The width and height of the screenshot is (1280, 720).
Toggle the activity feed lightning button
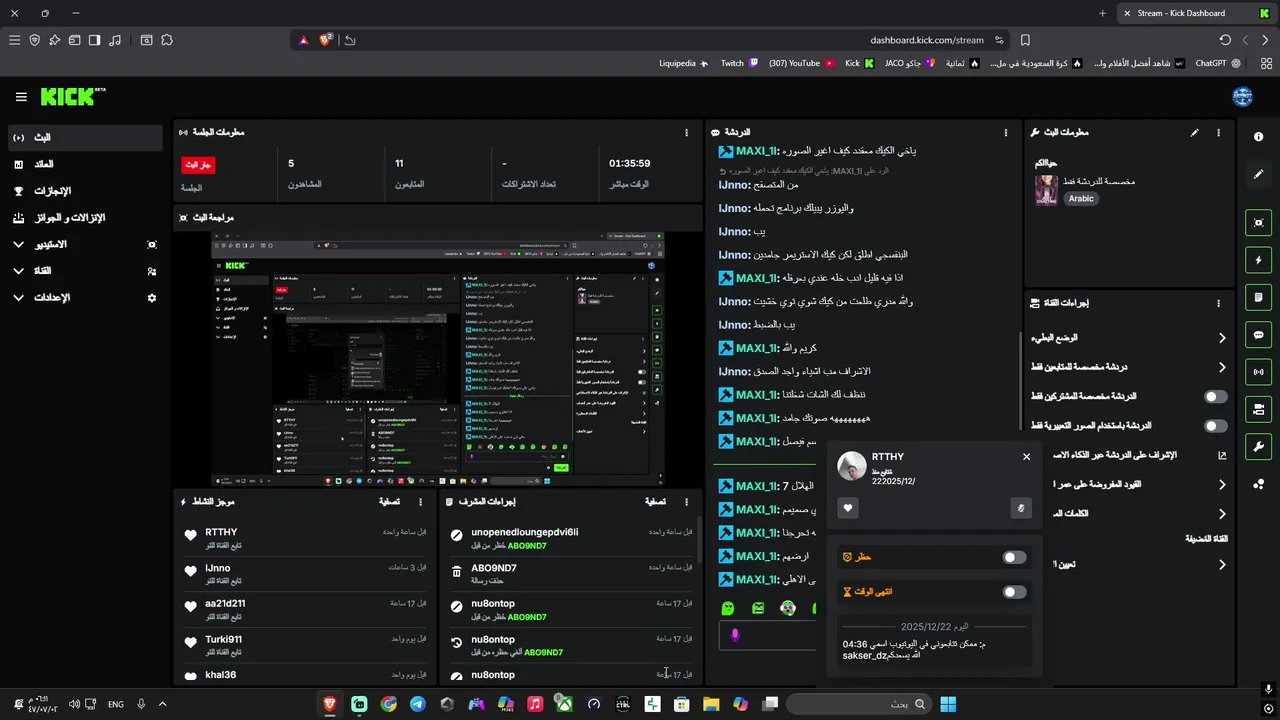(x=1259, y=260)
